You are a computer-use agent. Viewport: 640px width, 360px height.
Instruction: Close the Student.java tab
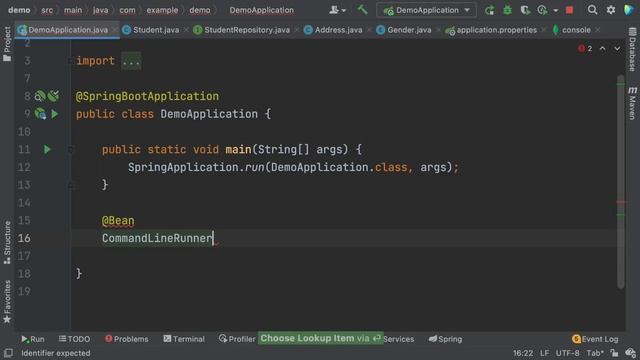click(x=186, y=30)
